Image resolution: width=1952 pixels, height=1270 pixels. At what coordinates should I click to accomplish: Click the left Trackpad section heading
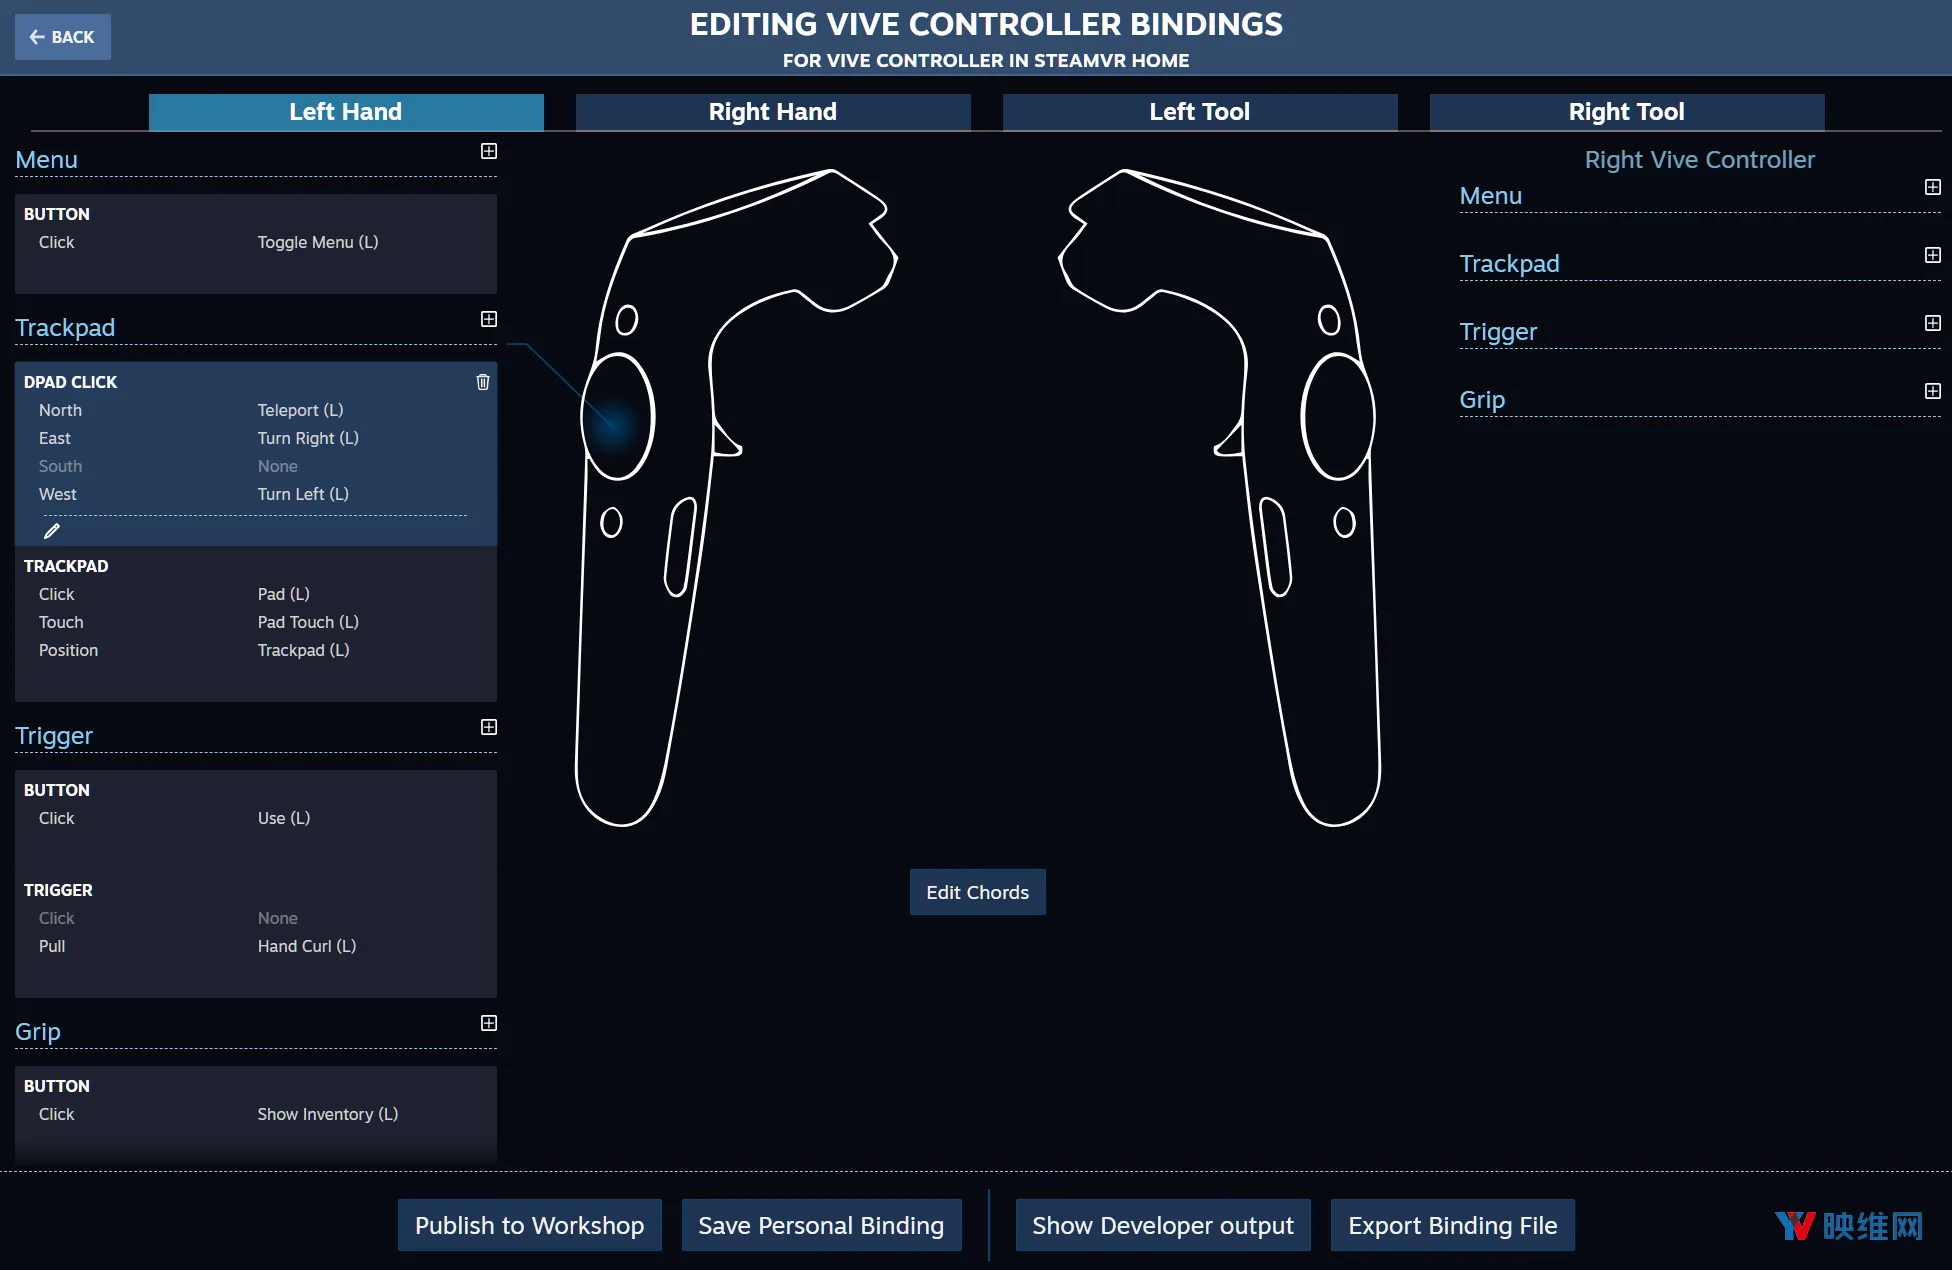pyautogui.click(x=65, y=328)
